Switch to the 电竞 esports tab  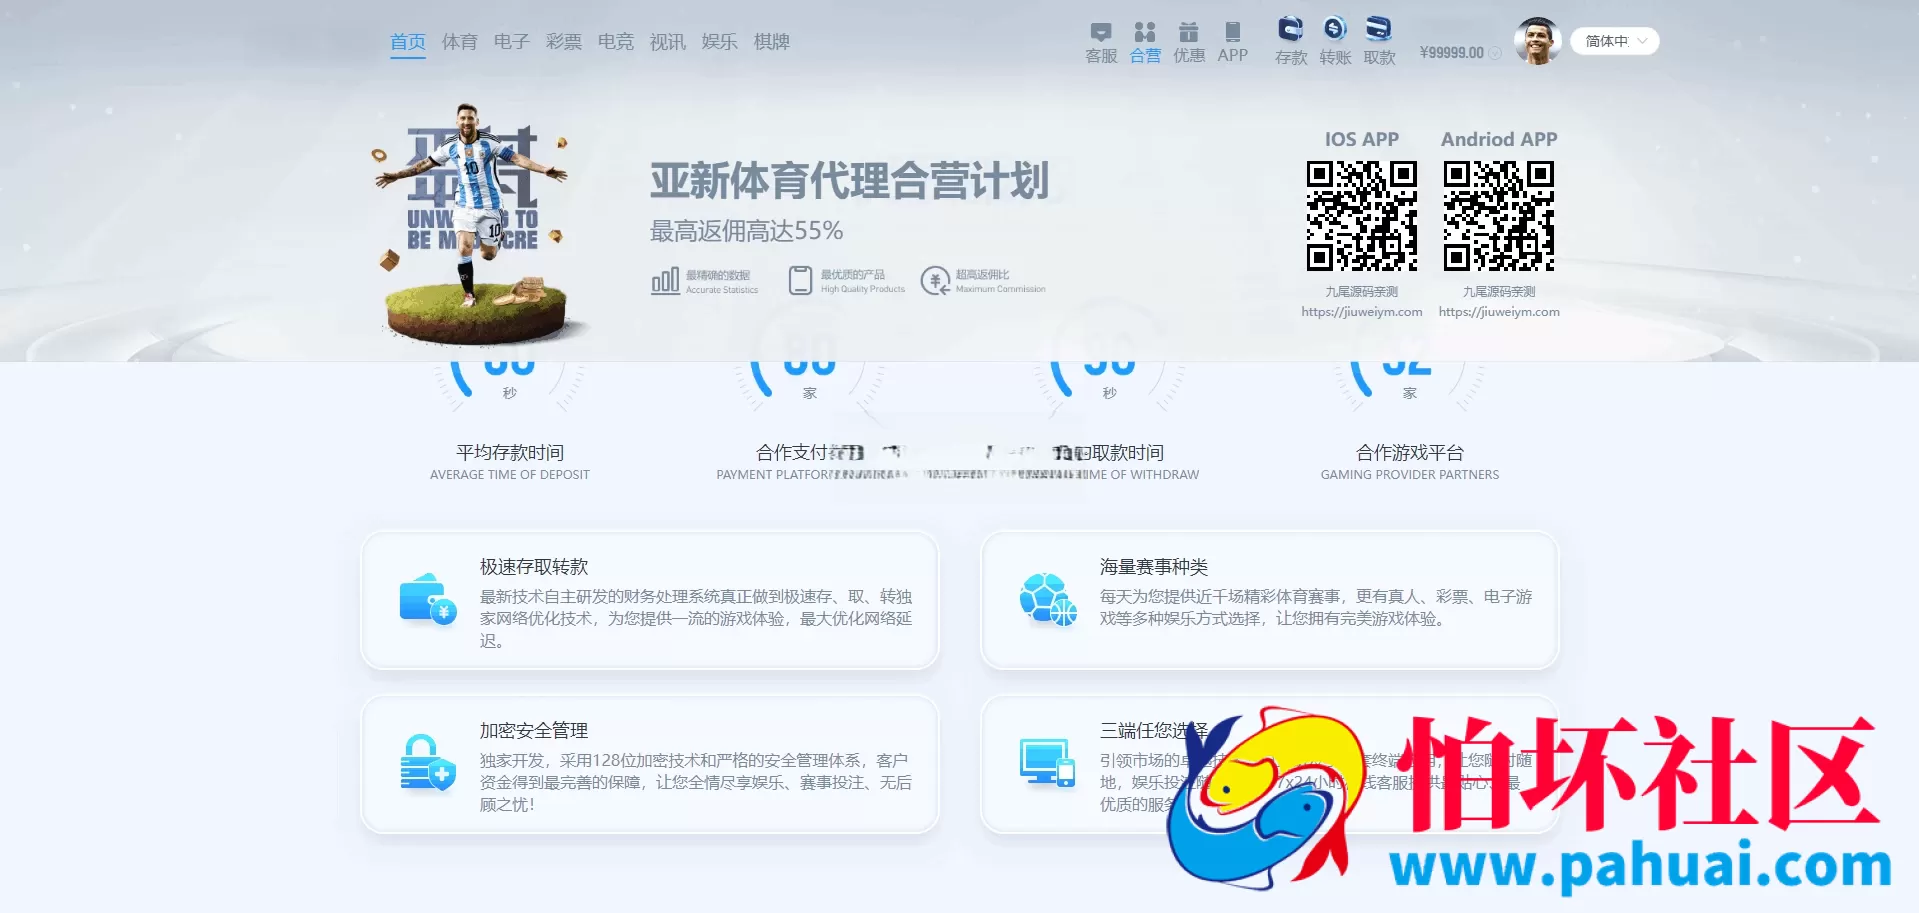click(x=616, y=42)
